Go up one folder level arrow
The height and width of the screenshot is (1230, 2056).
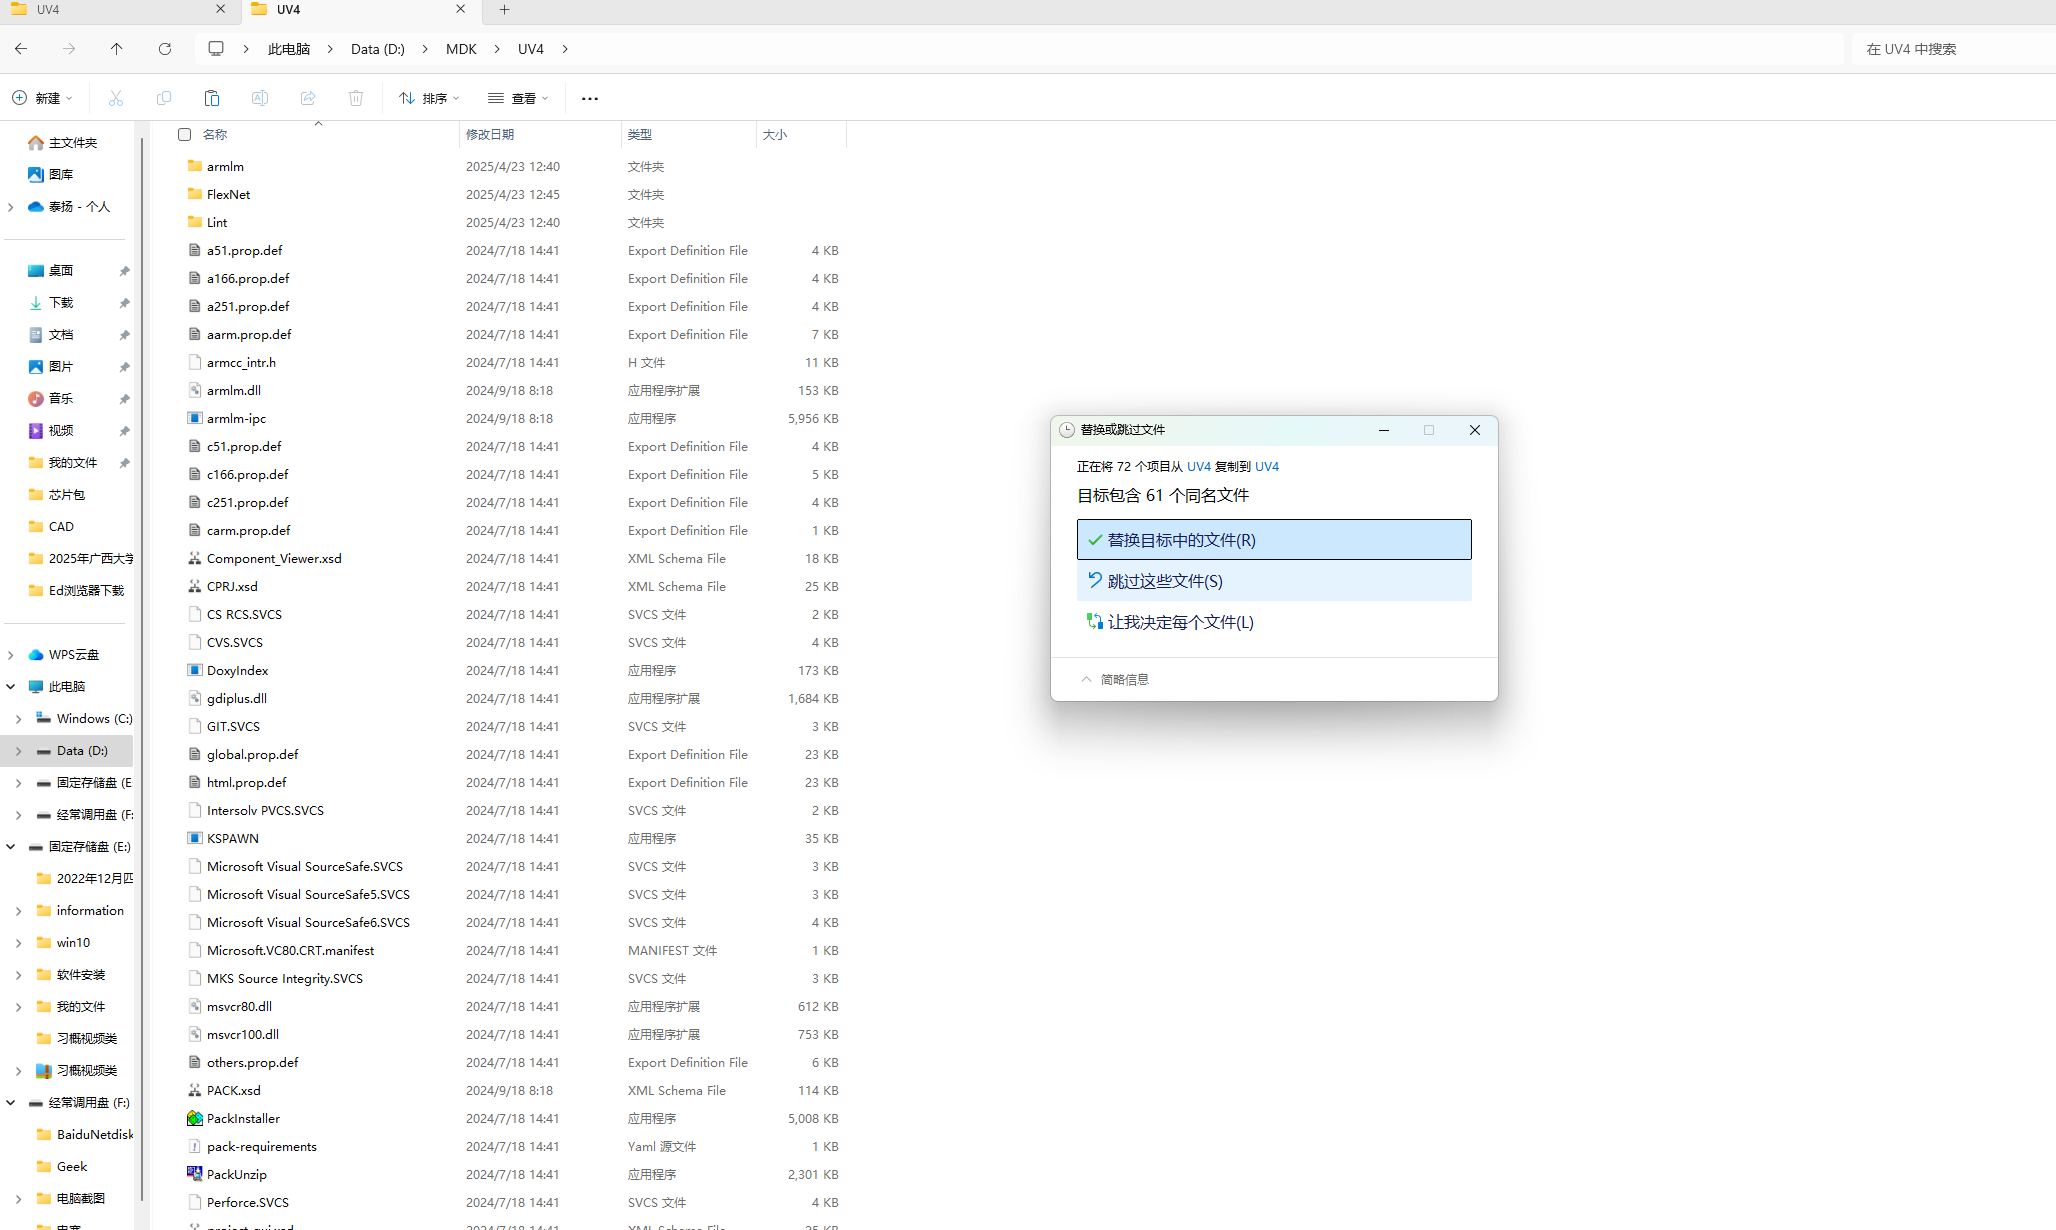(x=117, y=49)
